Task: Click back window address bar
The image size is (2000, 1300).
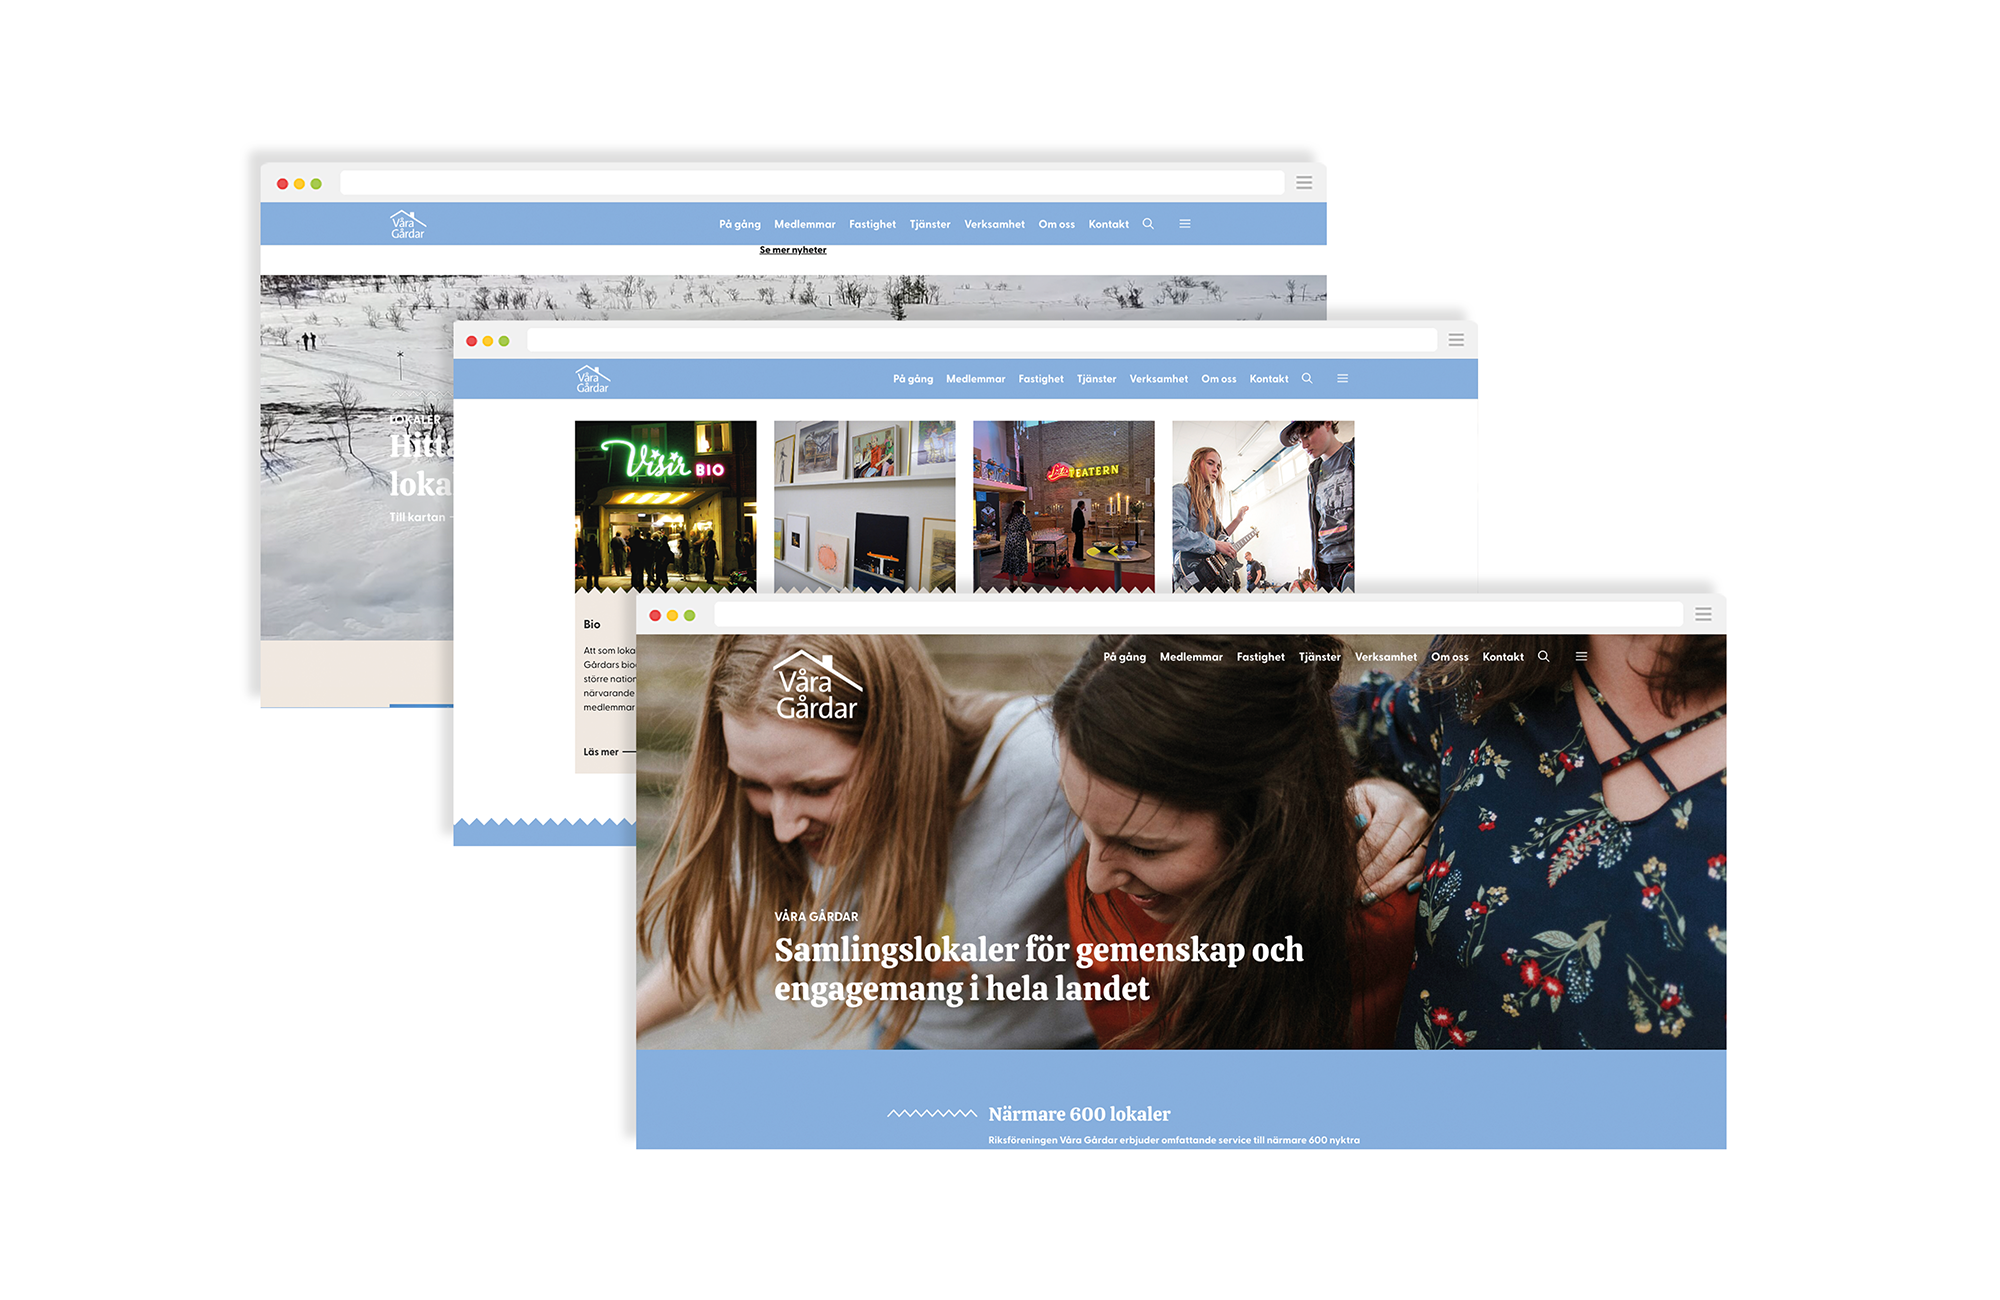Action: [x=812, y=182]
